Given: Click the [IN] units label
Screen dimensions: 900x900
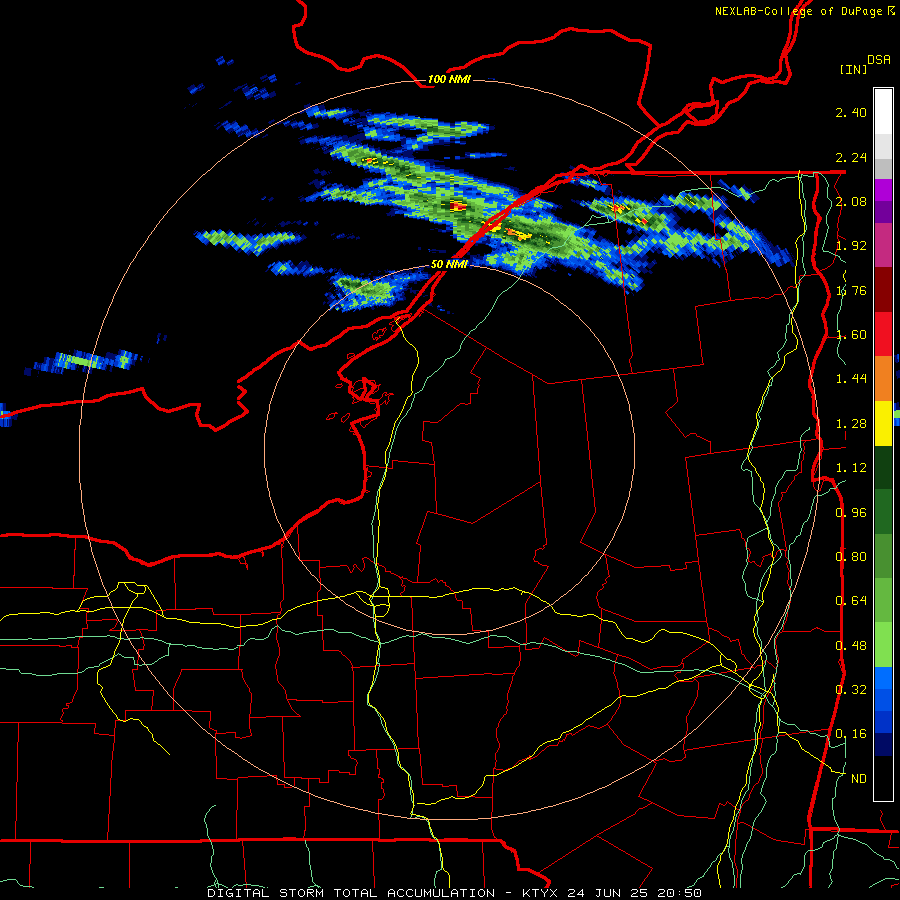Looking at the screenshot, I should pos(854,69).
